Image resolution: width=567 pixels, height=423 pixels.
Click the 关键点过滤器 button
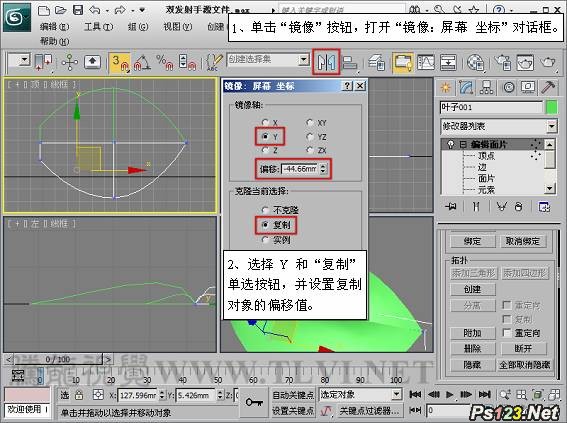point(369,411)
